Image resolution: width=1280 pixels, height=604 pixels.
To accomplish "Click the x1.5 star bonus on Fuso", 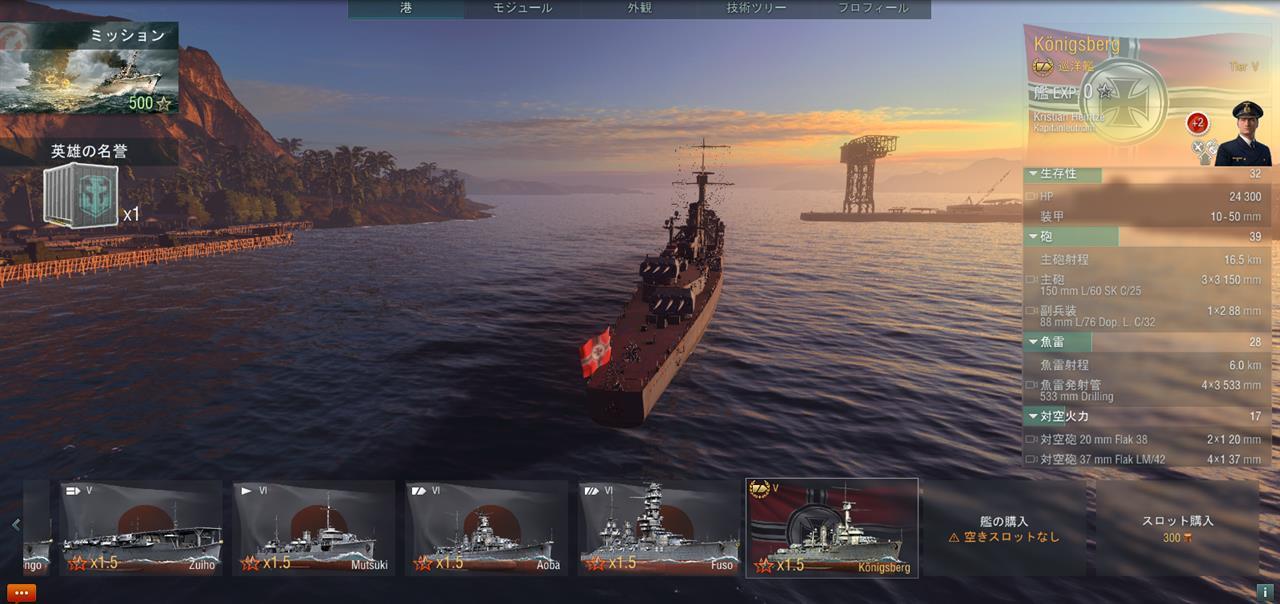I will click(x=612, y=563).
